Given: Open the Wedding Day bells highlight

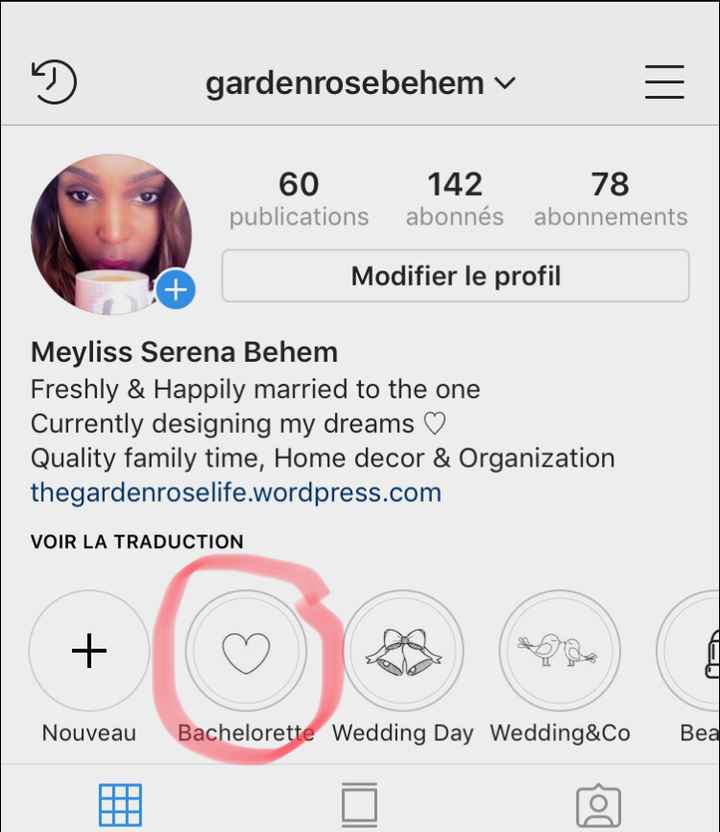Looking at the screenshot, I should pos(404,651).
